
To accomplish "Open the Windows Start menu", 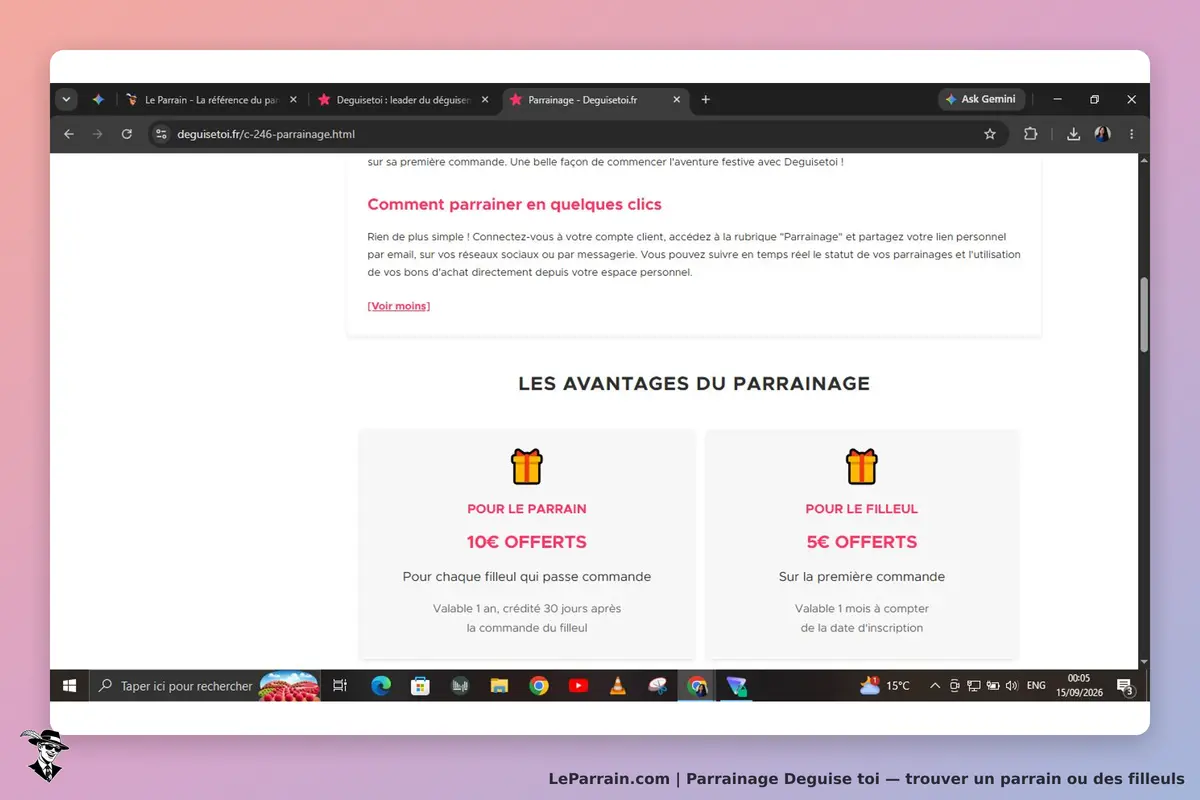I will pos(70,686).
